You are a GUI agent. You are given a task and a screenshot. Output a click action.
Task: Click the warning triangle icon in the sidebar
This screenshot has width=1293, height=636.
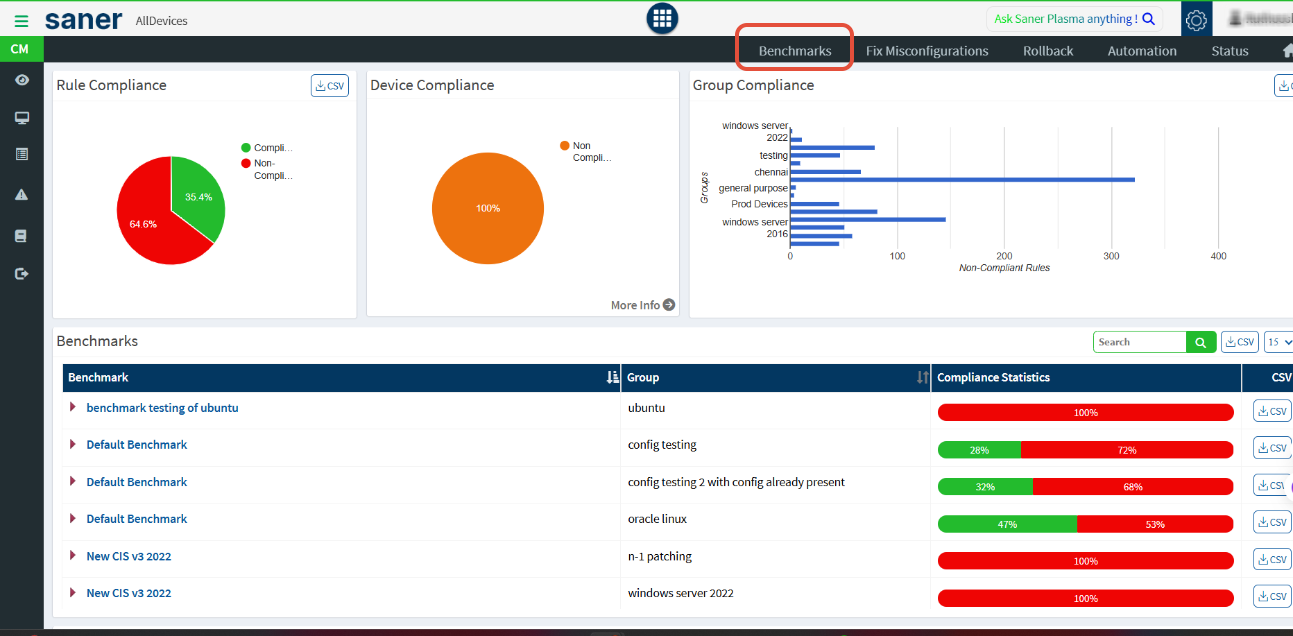pyautogui.click(x=21, y=195)
